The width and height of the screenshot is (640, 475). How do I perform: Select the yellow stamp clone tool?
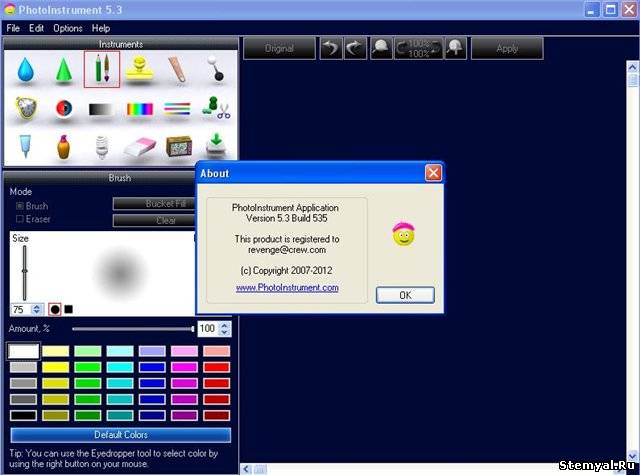pos(140,69)
